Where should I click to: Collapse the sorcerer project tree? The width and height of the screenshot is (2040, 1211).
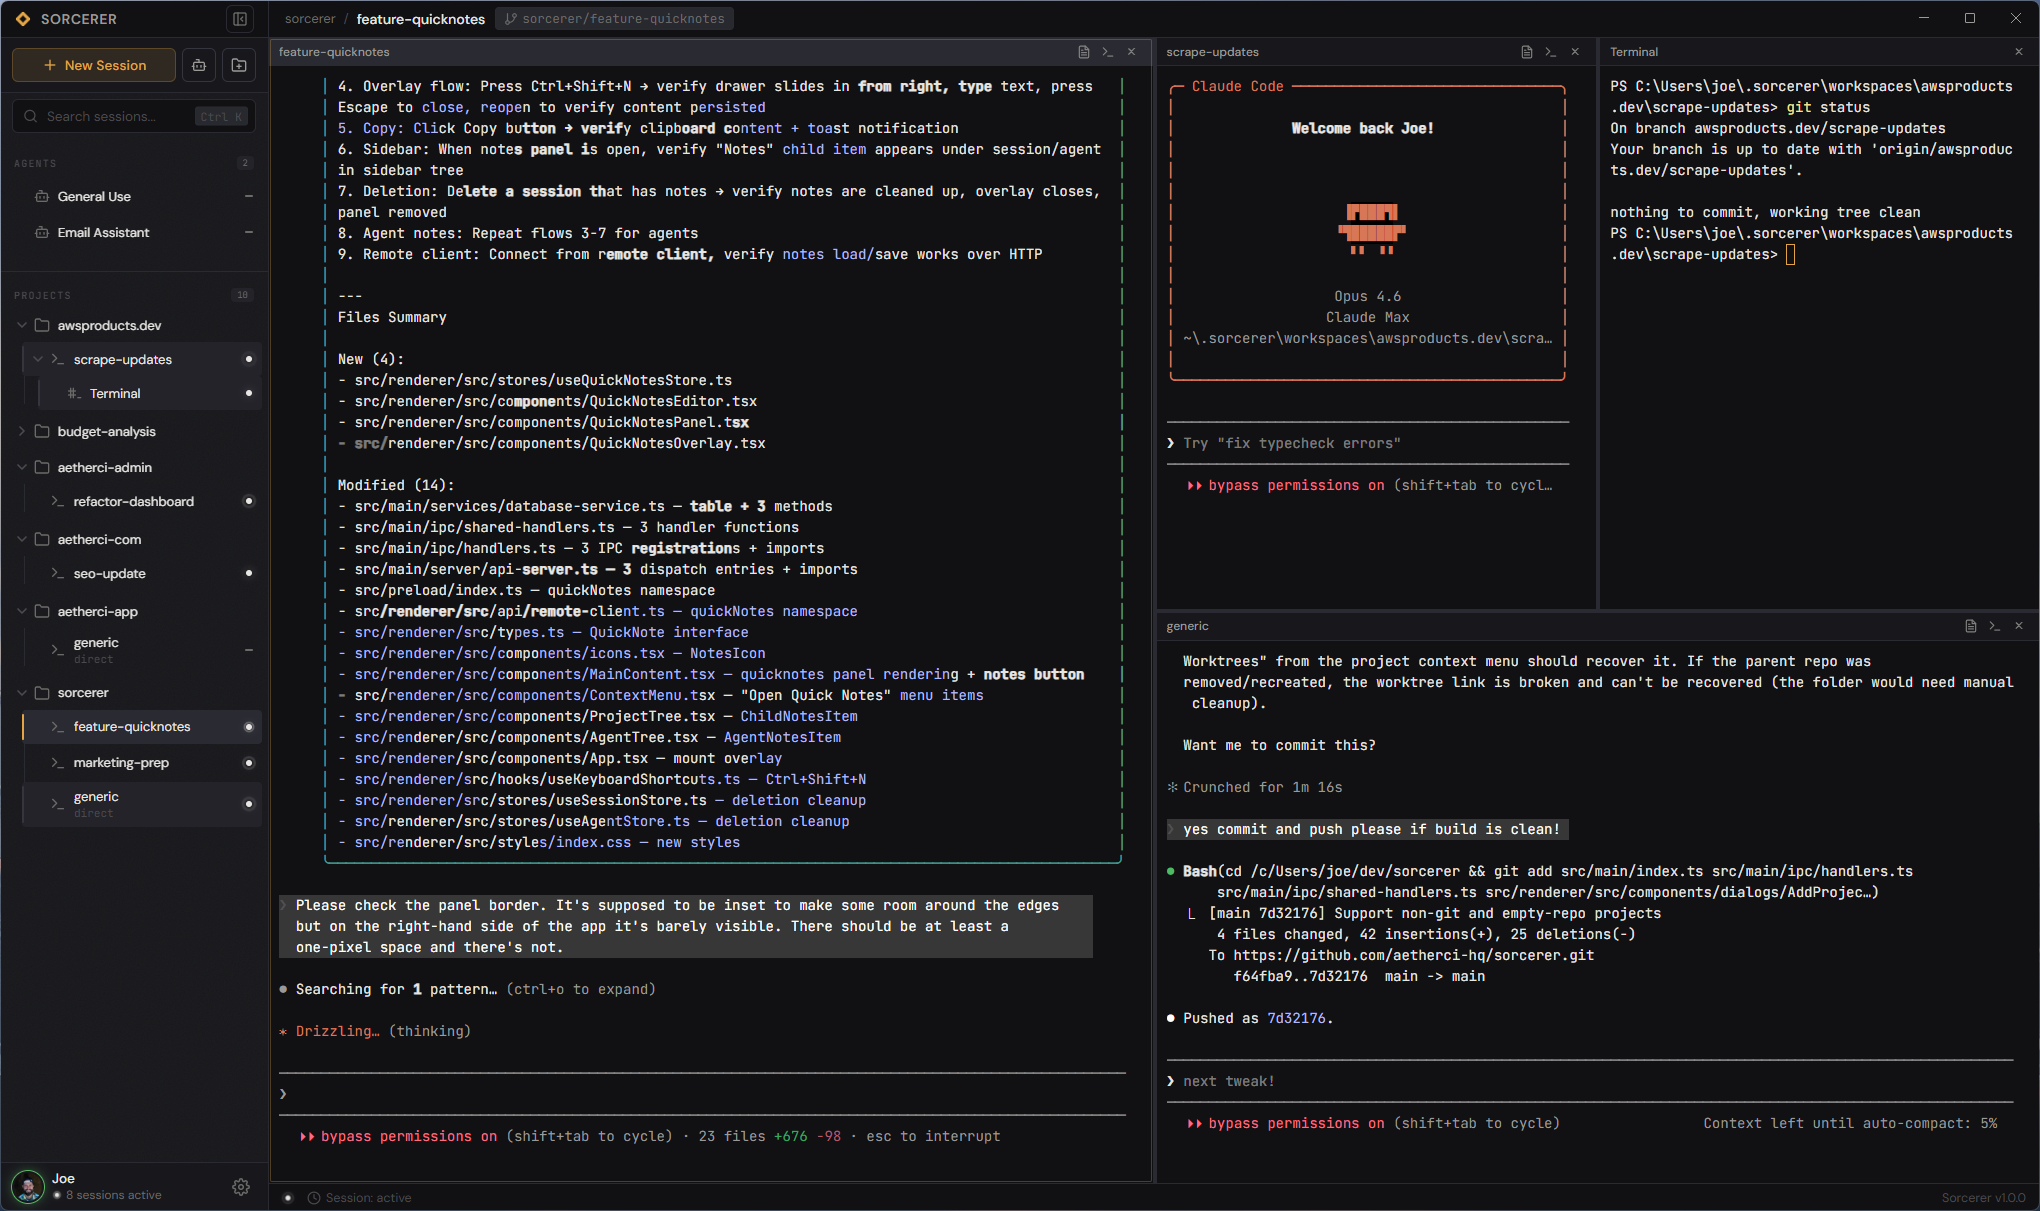pyautogui.click(x=20, y=692)
